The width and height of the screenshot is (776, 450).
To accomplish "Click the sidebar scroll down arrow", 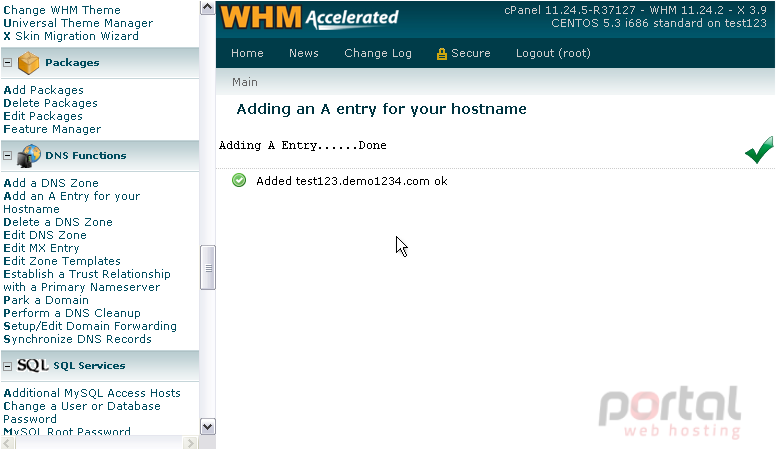I will click(x=207, y=427).
